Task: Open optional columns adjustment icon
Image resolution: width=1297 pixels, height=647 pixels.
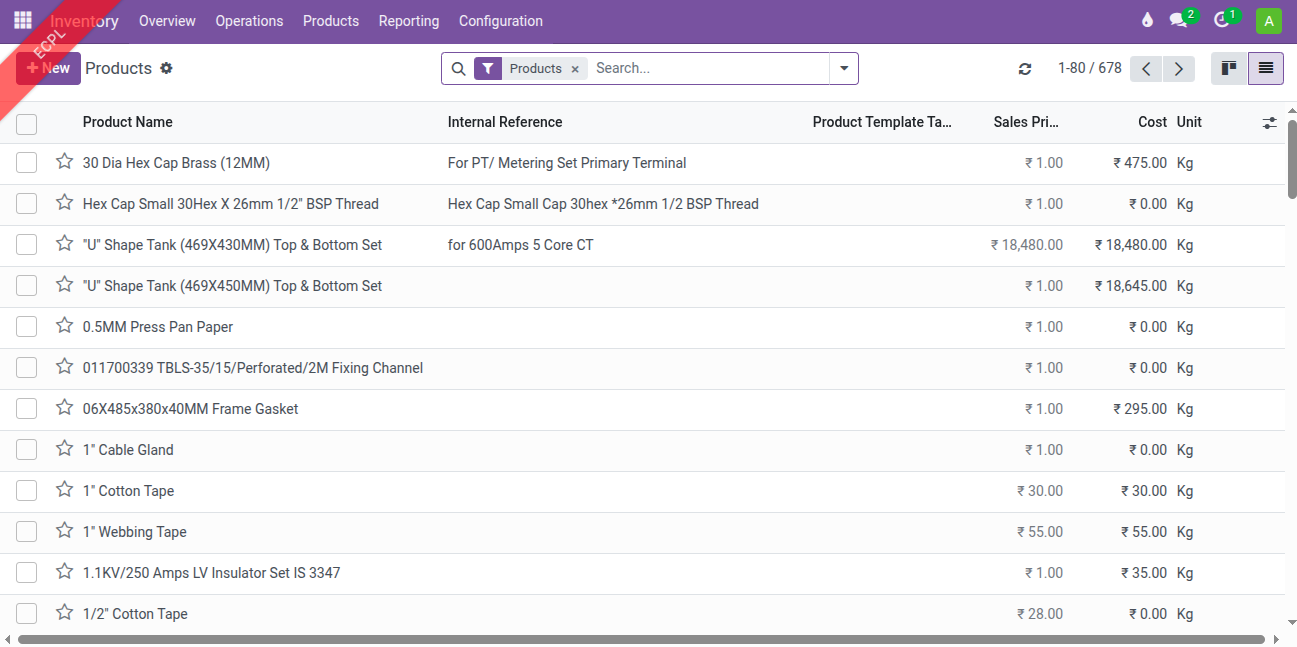Action: [x=1269, y=123]
